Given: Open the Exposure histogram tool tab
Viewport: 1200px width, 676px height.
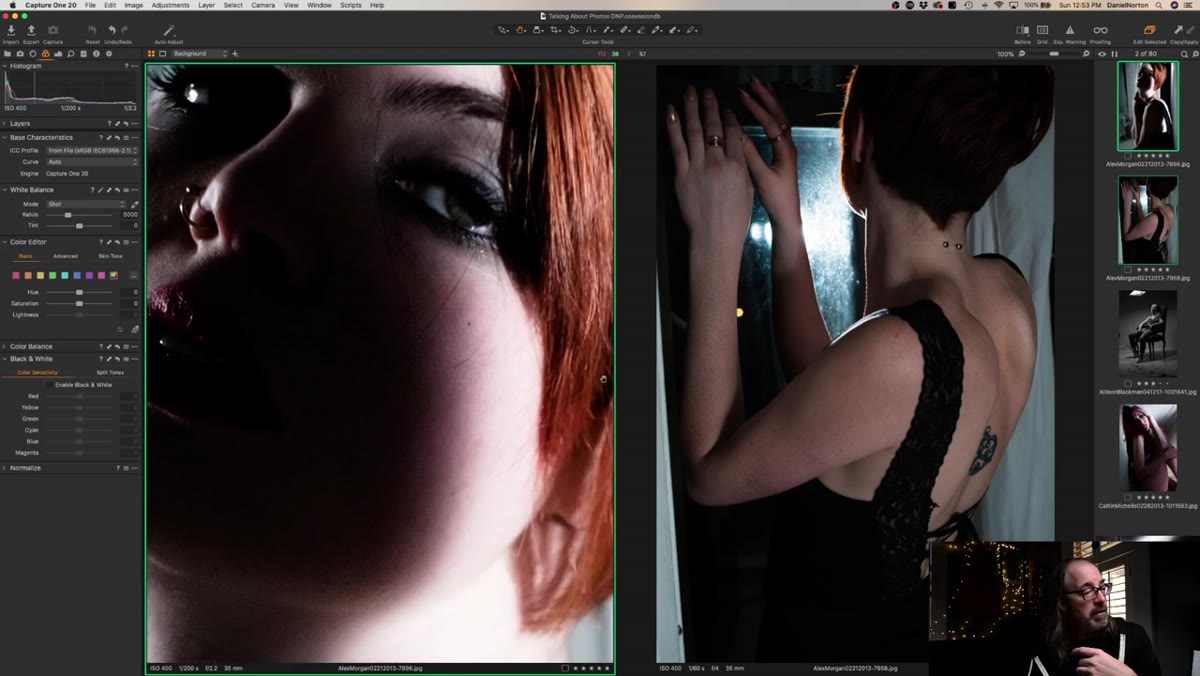Looking at the screenshot, I should pyautogui.click(x=58, y=53).
